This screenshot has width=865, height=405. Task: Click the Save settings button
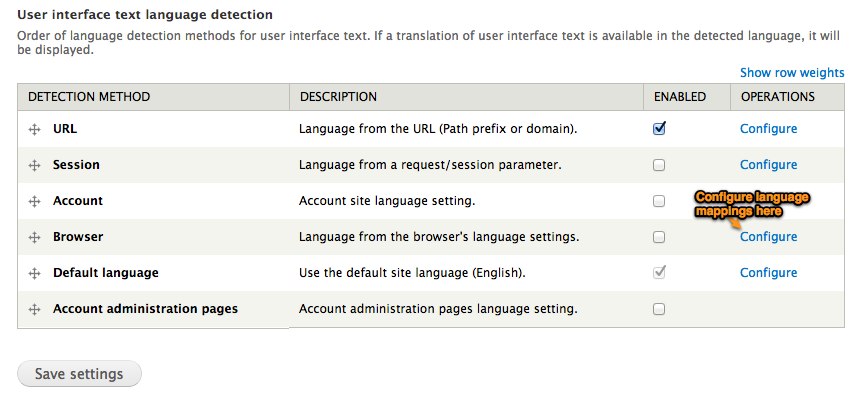coord(79,374)
